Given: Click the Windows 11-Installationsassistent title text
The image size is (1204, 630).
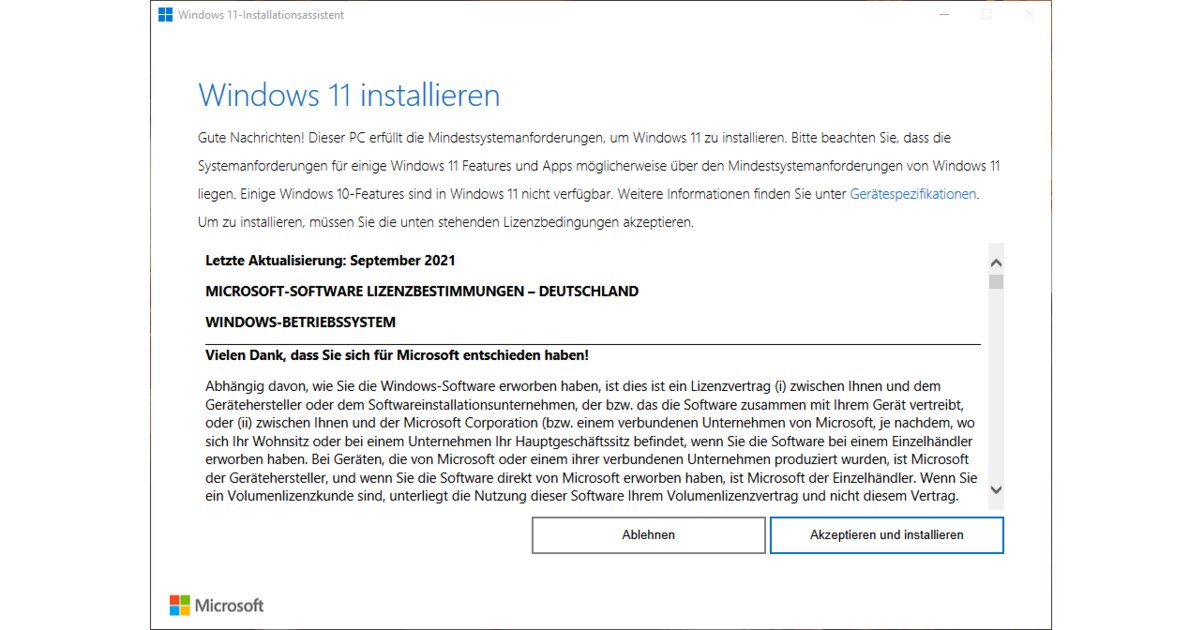Looking at the screenshot, I should pyautogui.click(x=261, y=15).
